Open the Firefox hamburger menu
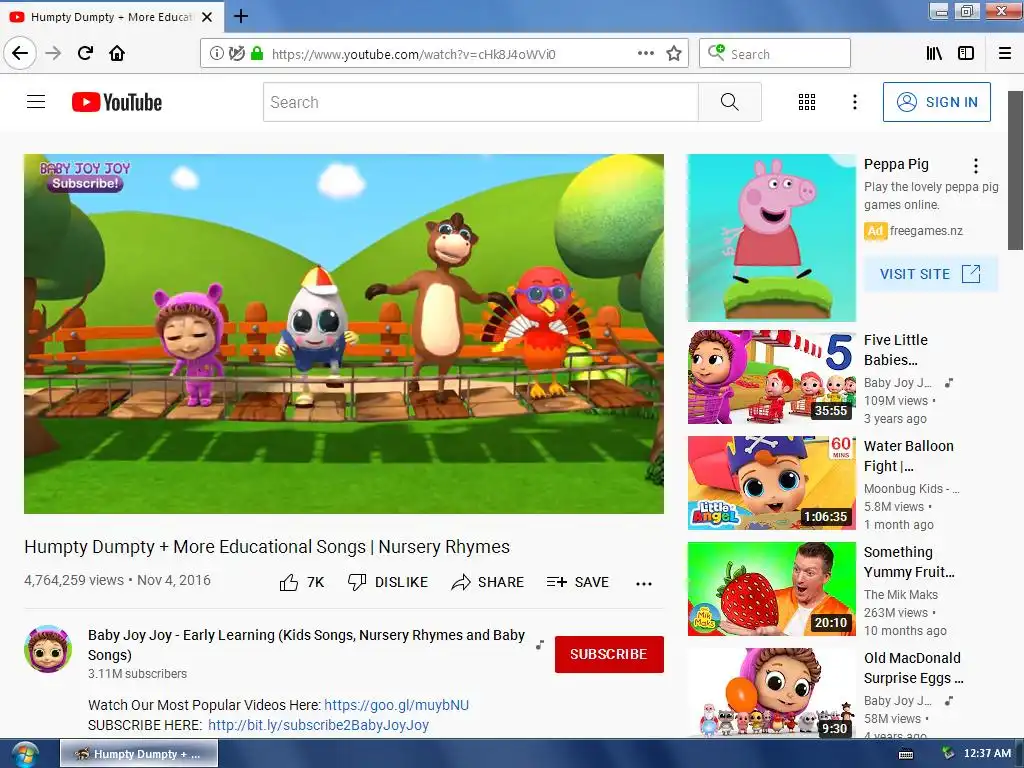This screenshot has width=1024, height=768. pos(1005,54)
